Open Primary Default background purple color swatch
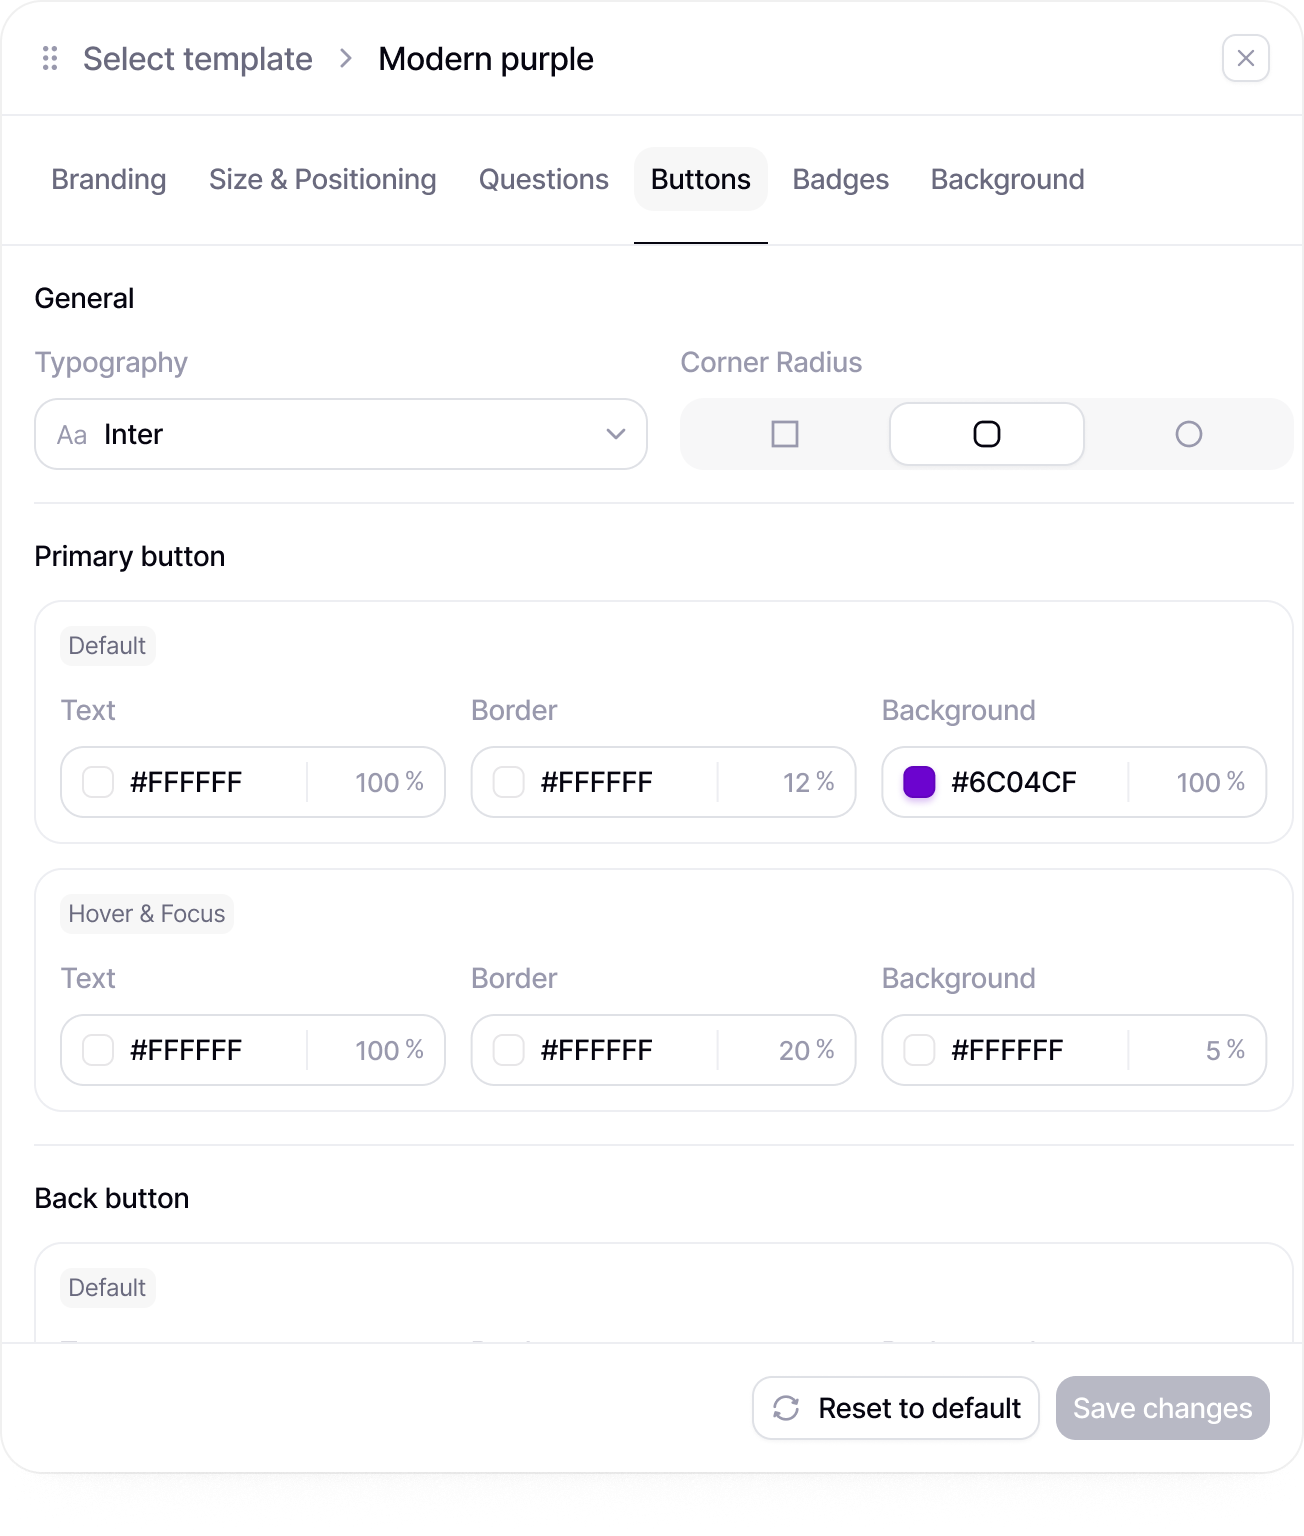Screen dimensions: 1304x1536 pos(919,782)
